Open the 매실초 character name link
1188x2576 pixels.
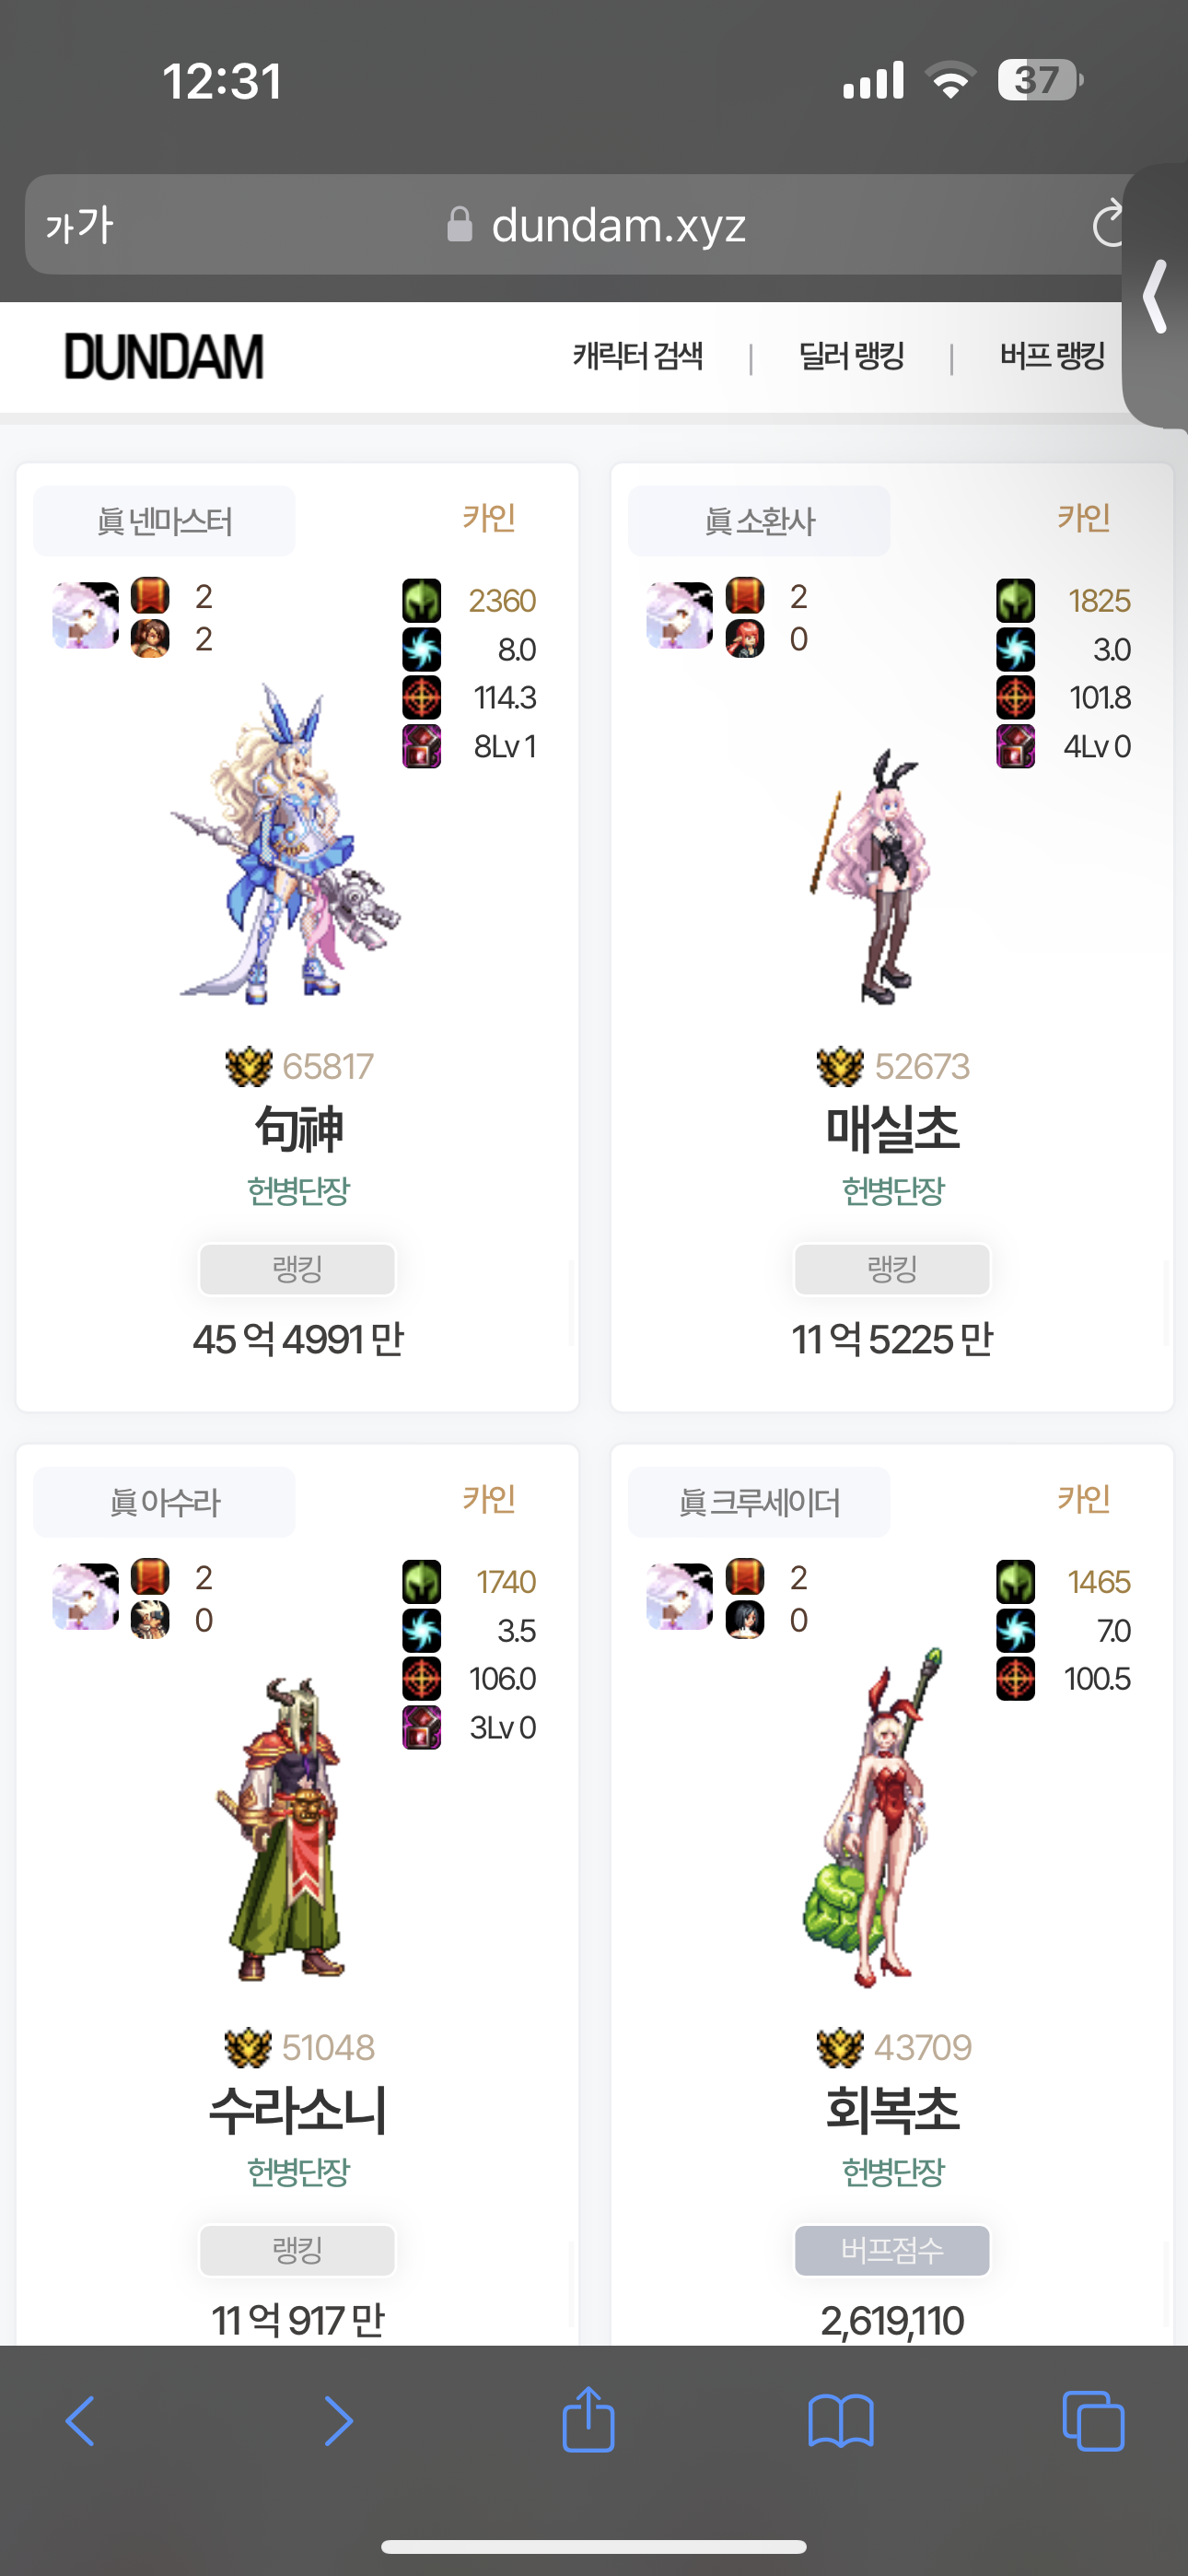(x=892, y=1129)
